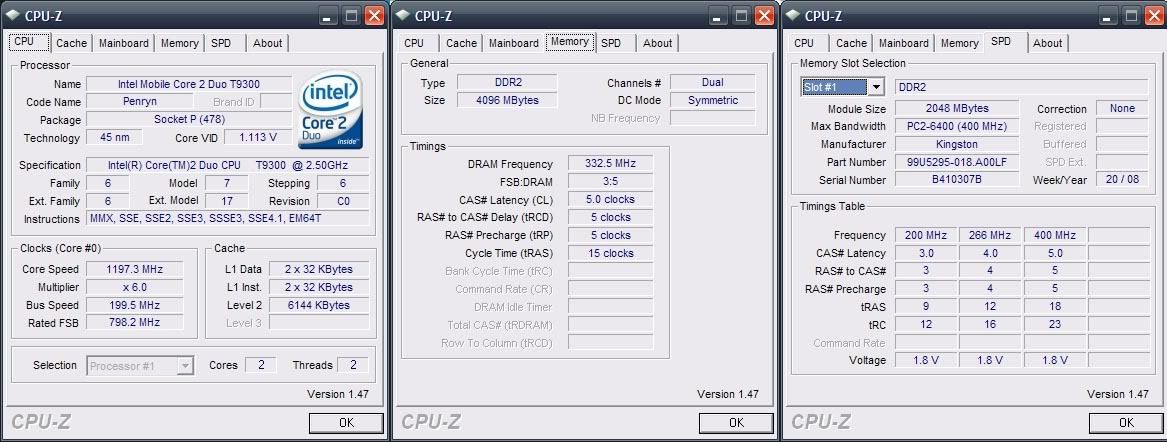This screenshot has height=442, width=1167.
Task: Click the Serial Number value 'B410307B'
Action: 957,180
